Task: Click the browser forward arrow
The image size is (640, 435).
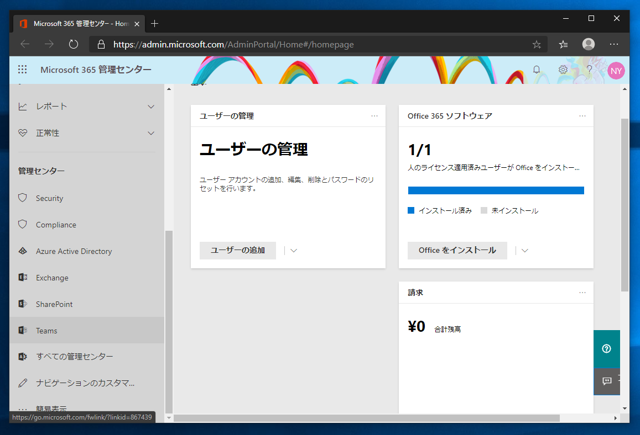Action: click(49, 44)
